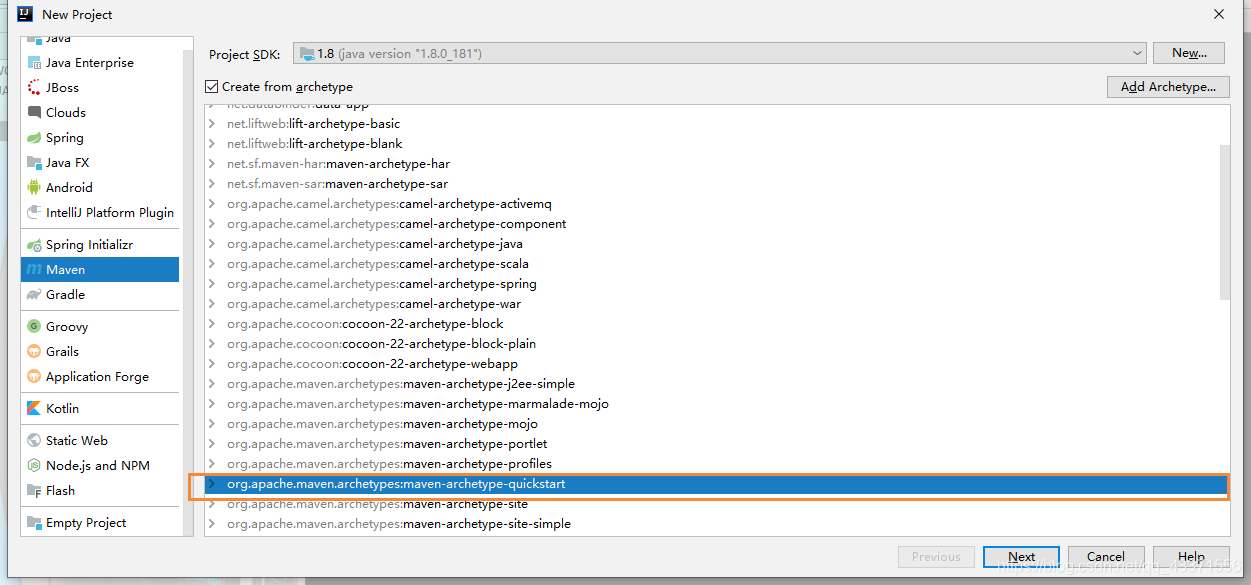Click the IntelliJ logo in title bar
Screen dimensions: 1251x585
point(25,14)
